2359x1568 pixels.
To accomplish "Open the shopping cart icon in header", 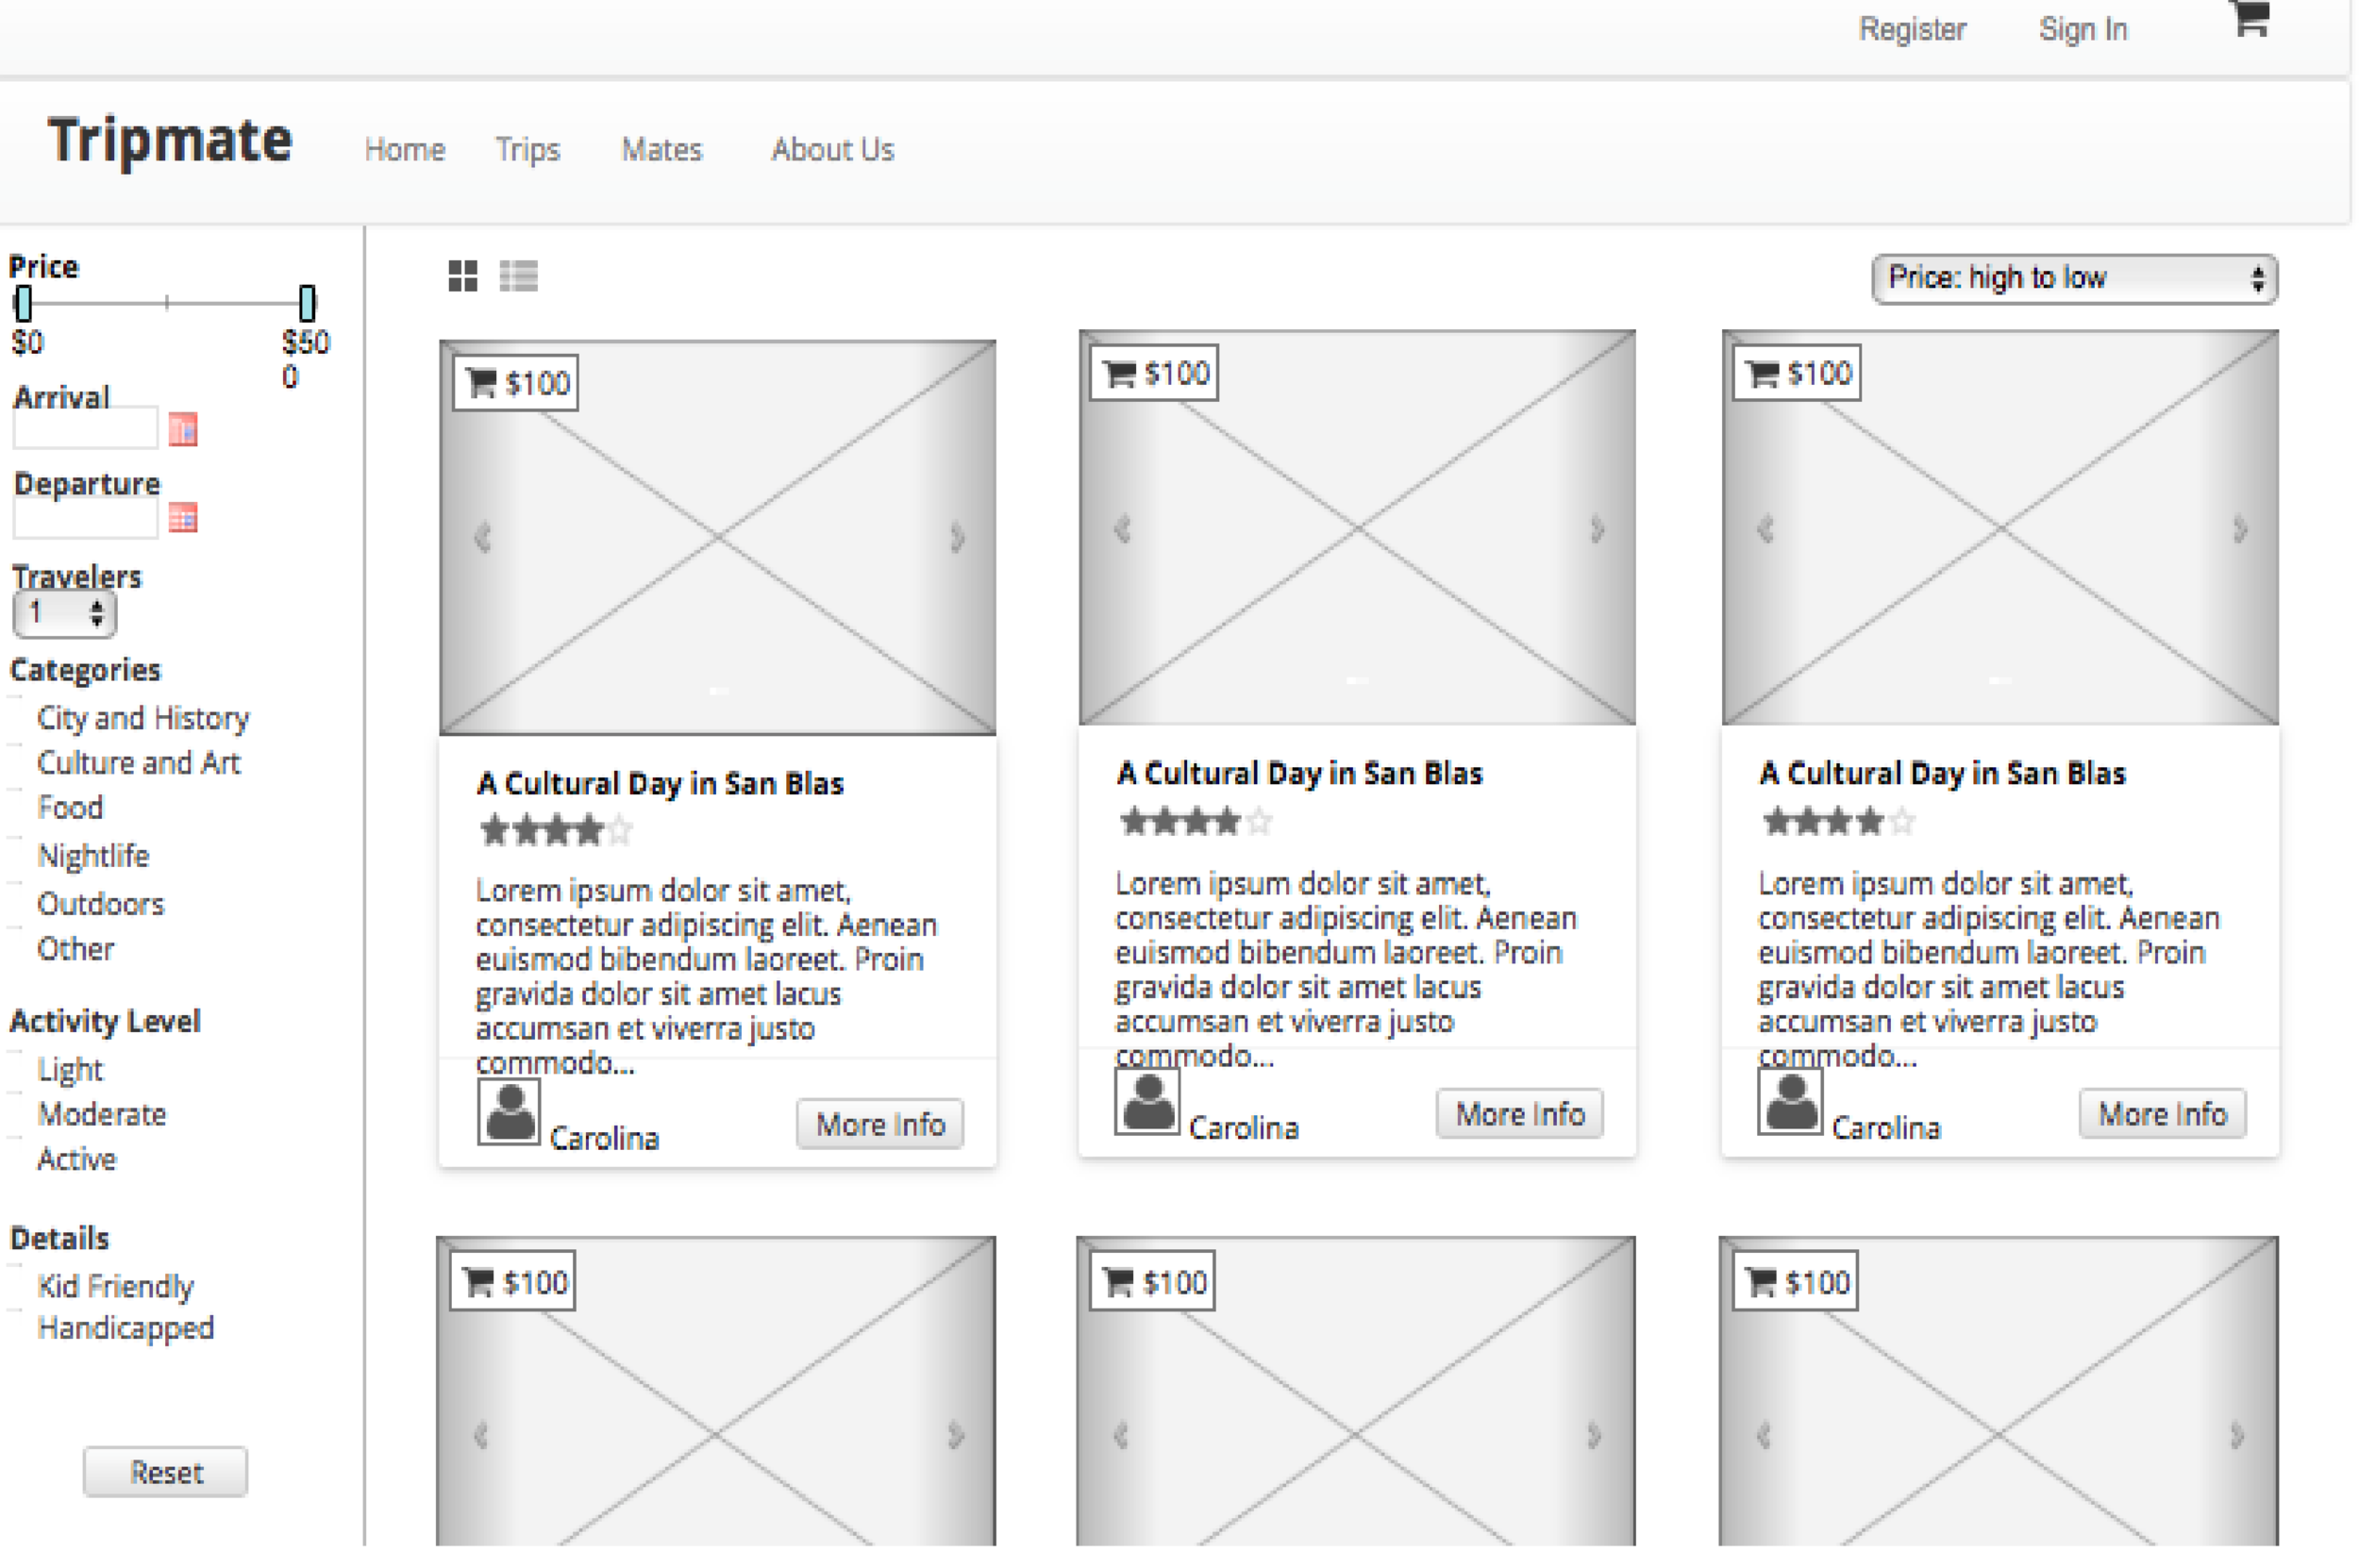I will pyautogui.click(x=2250, y=18).
